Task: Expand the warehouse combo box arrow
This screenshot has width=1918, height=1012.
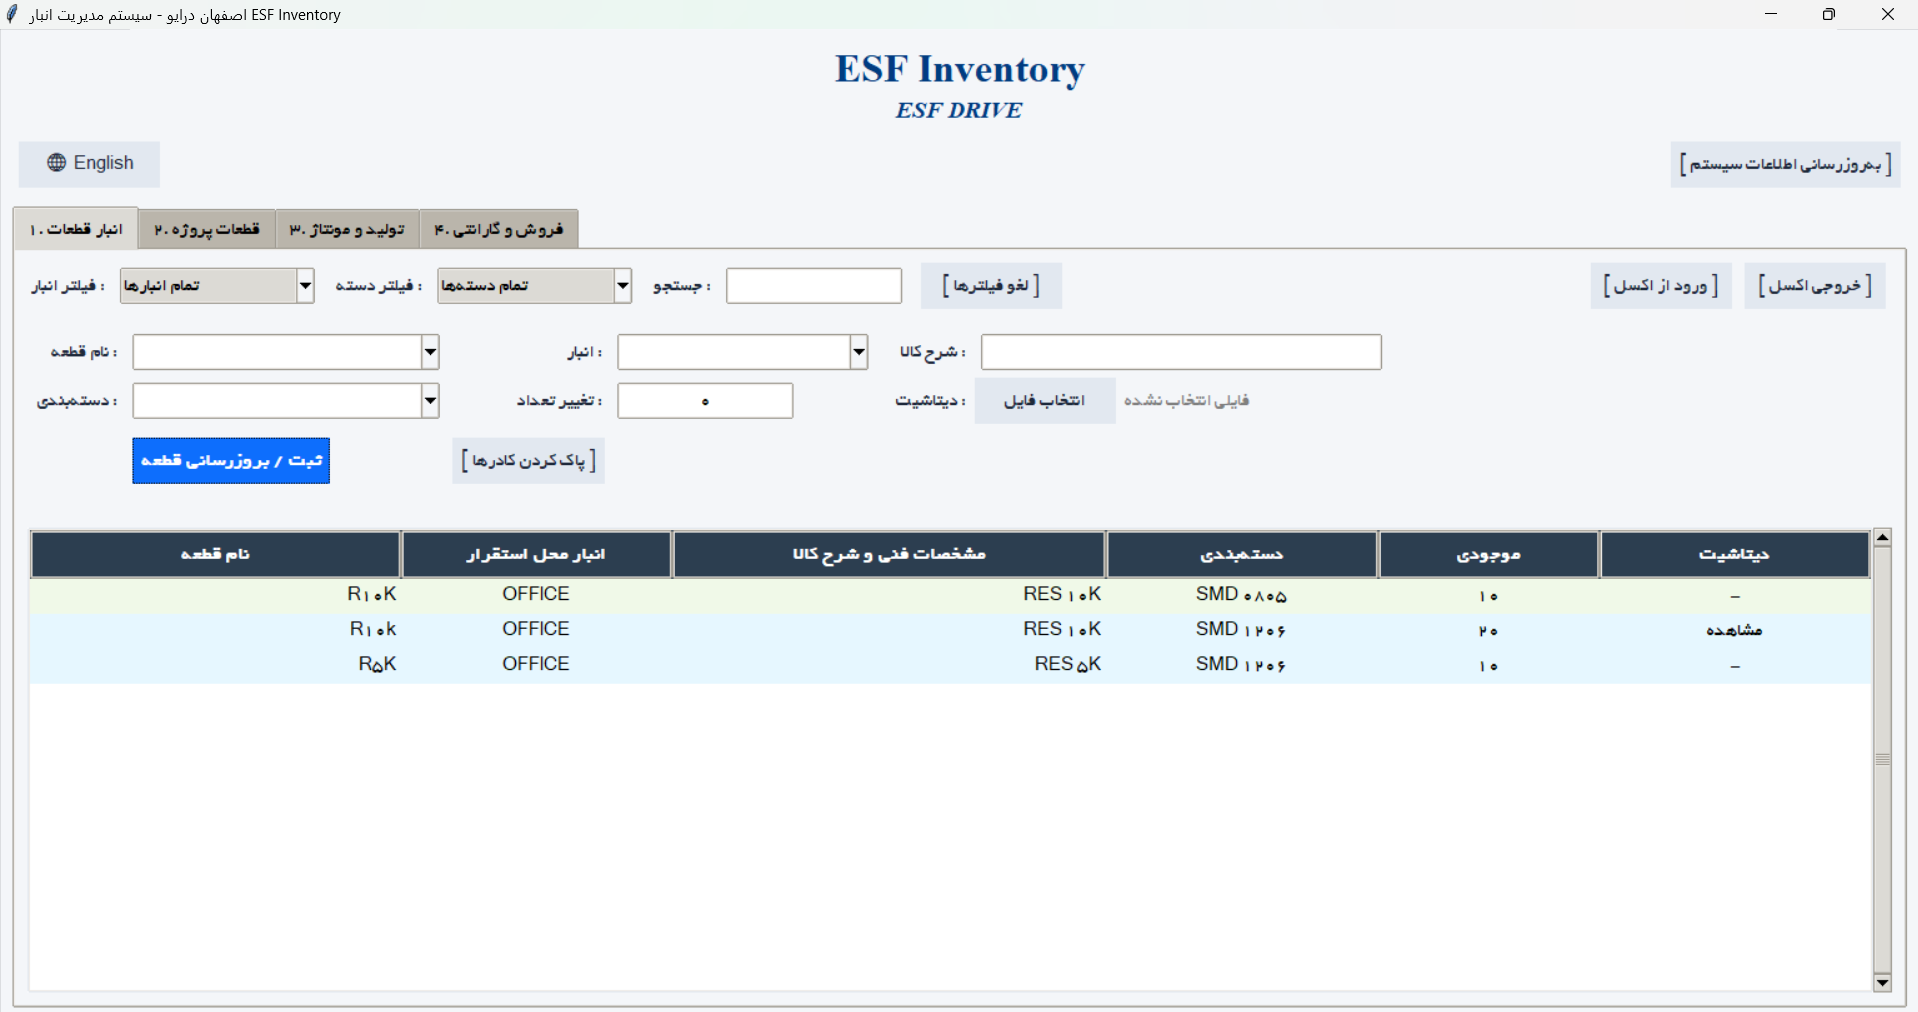Action: click(859, 352)
